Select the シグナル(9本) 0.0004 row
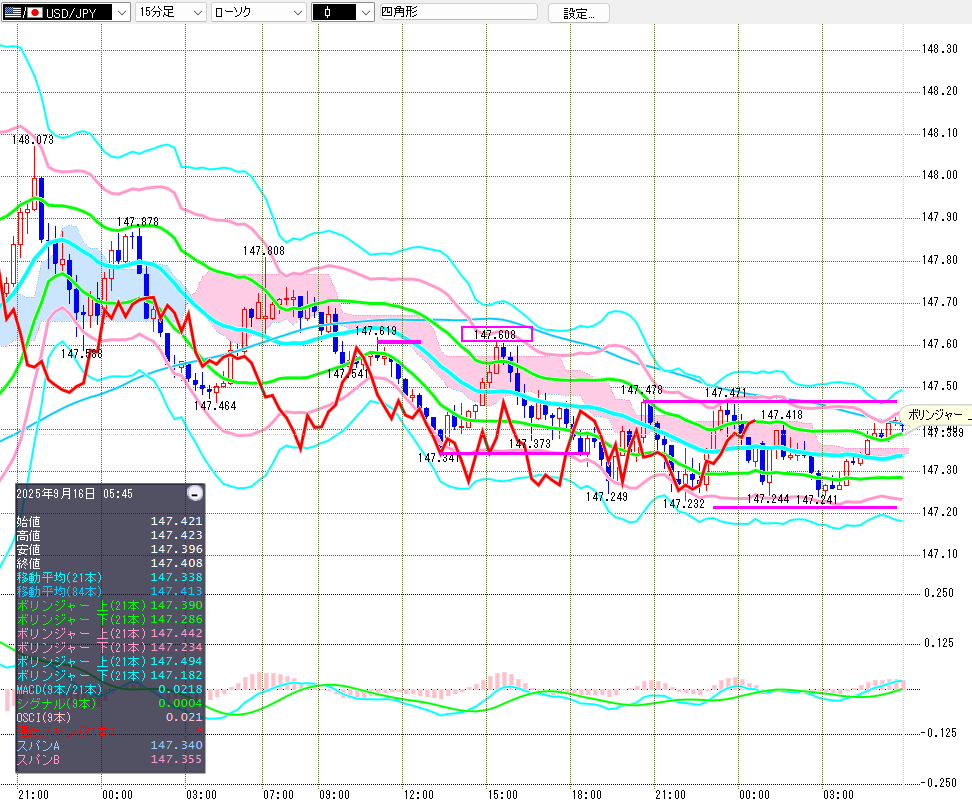The height and width of the screenshot is (804, 972). pos(110,703)
